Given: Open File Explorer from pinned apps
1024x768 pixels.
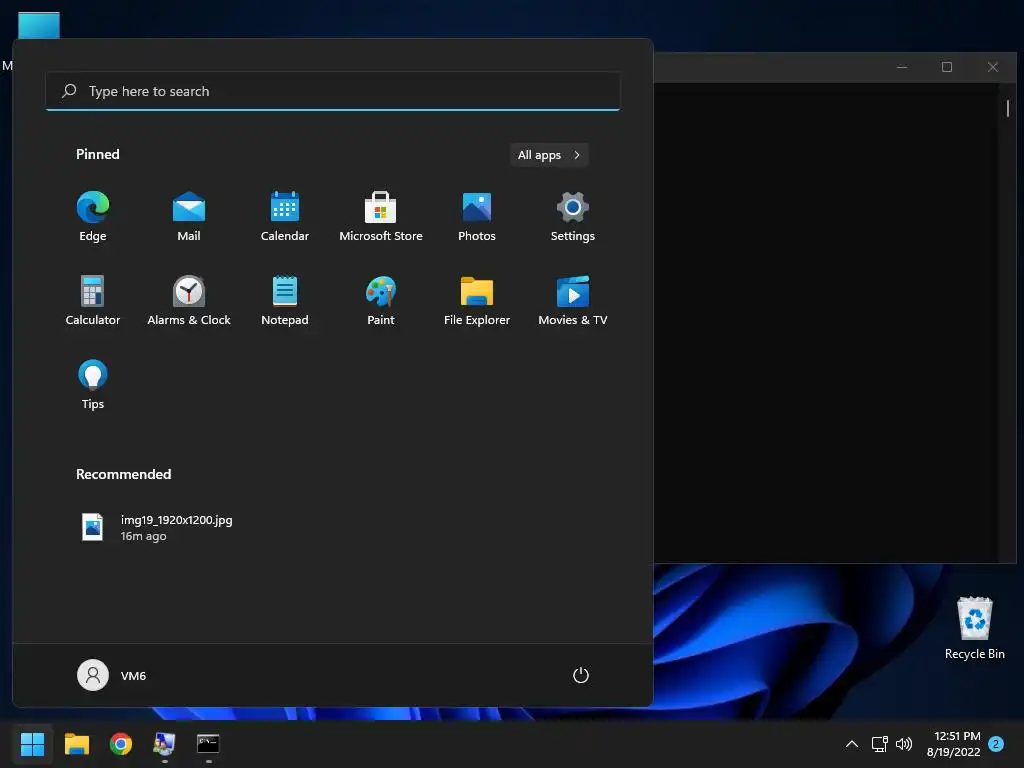Looking at the screenshot, I should tap(477, 301).
